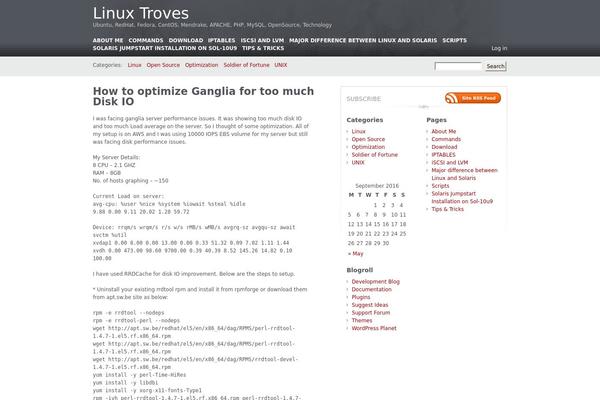Open the Ganglia Disk IO article title
Screen dimensions: 600x400
(x=203, y=96)
